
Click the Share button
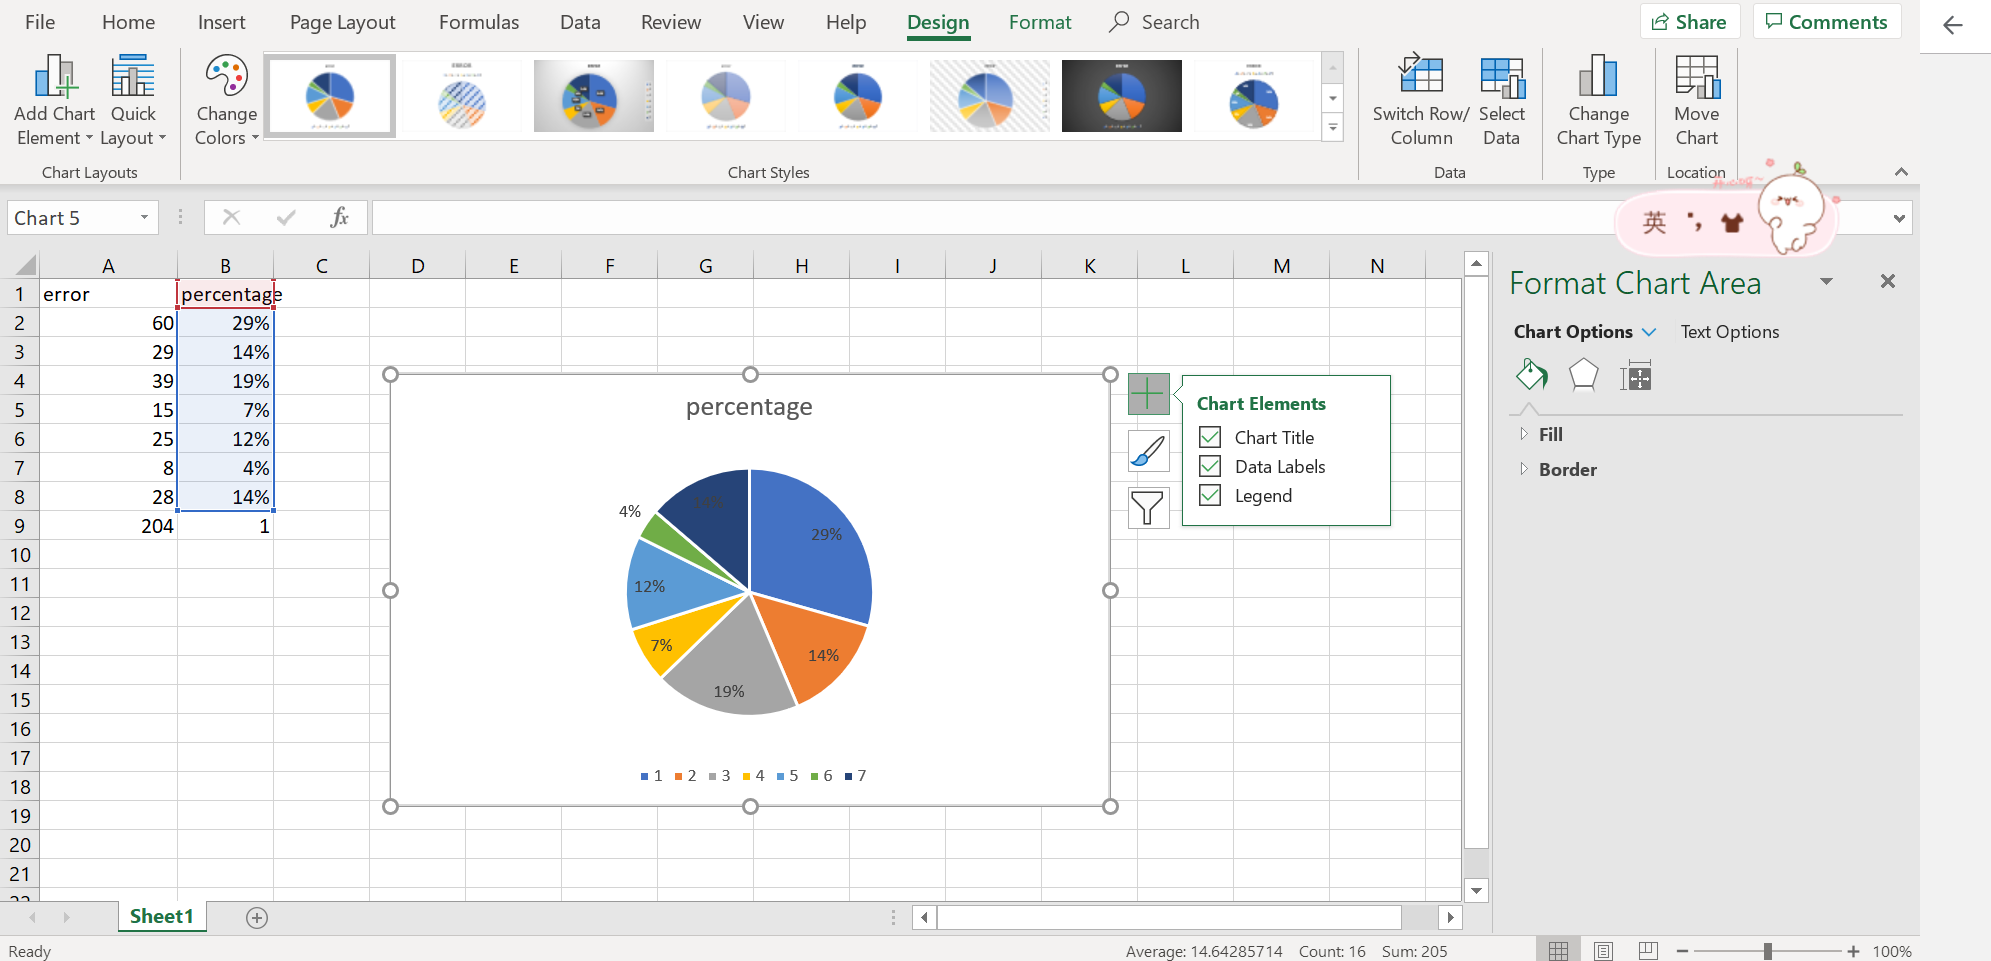1690,21
